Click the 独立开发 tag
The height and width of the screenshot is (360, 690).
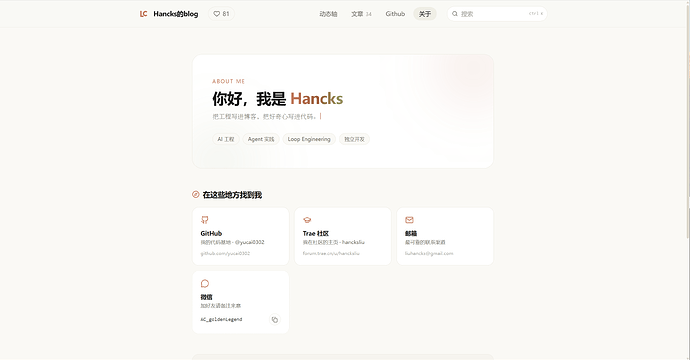(354, 139)
